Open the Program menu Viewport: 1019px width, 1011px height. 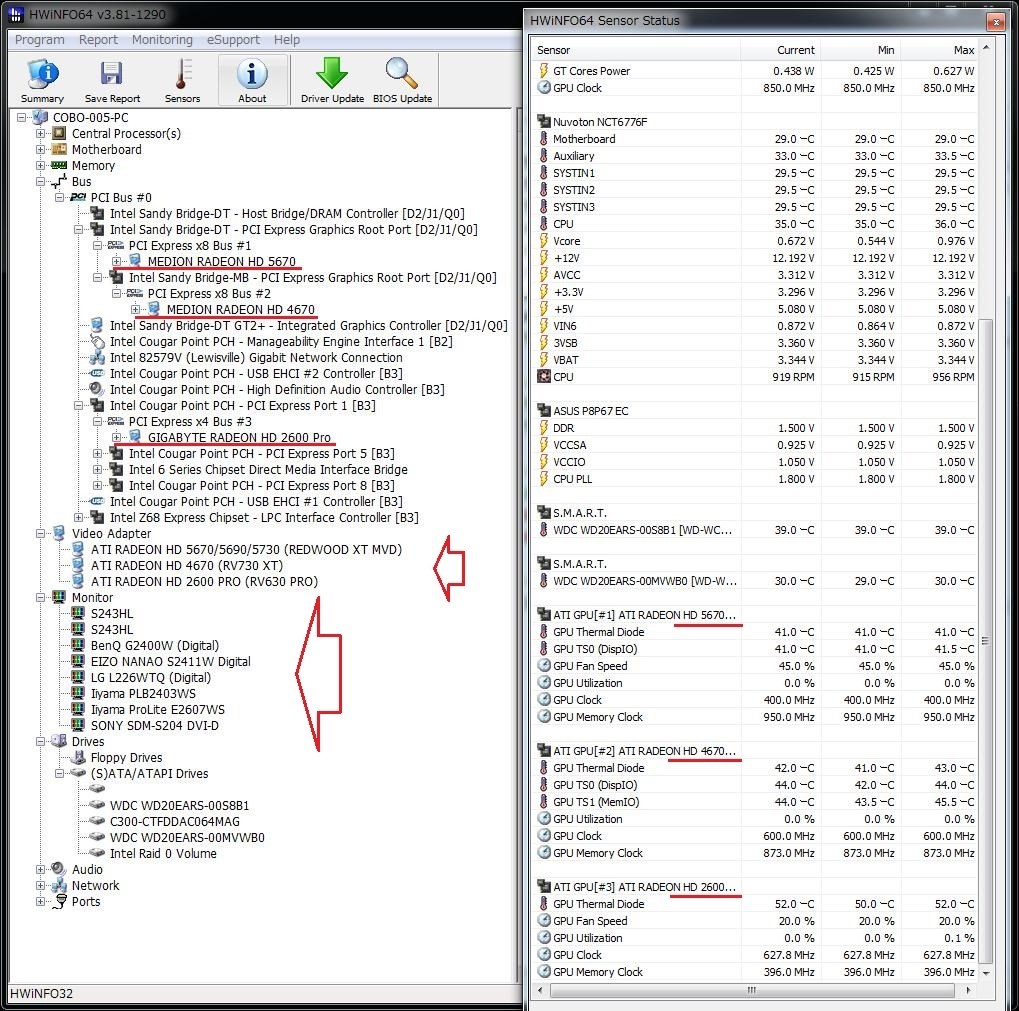(40, 40)
